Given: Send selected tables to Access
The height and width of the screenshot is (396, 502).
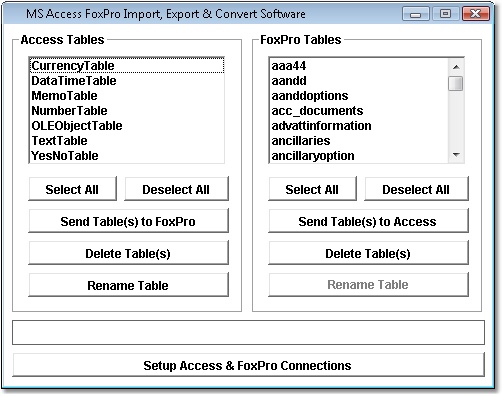Looking at the screenshot, I should pos(368,221).
